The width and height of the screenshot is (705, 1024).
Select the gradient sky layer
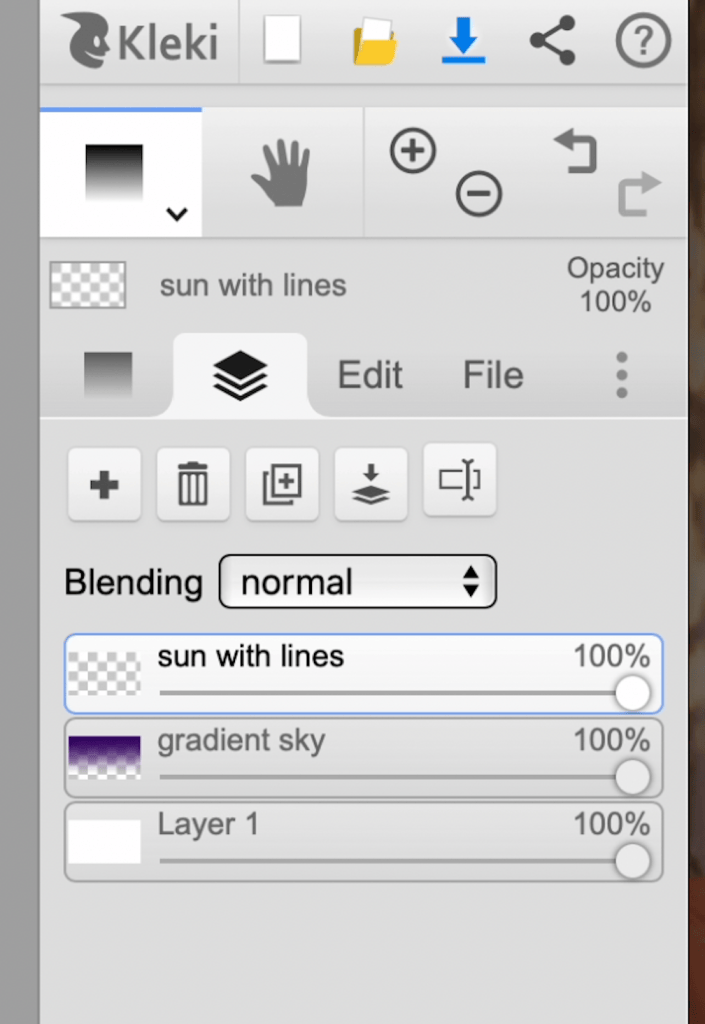click(364, 758)
